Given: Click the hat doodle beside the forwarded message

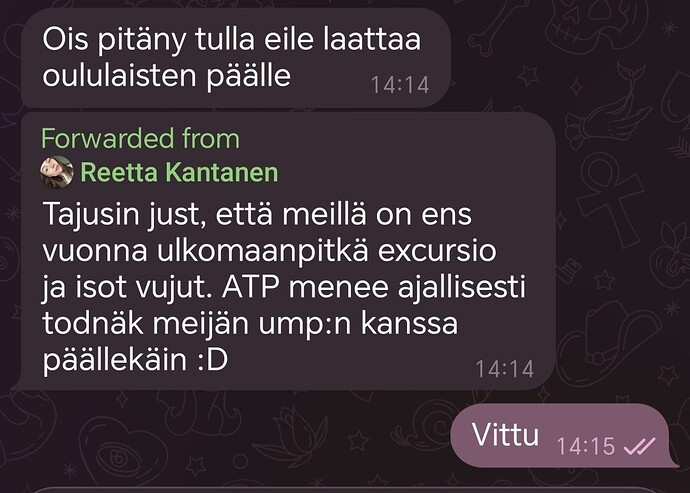Looking at the screenshot, I should tap(614, 341).
